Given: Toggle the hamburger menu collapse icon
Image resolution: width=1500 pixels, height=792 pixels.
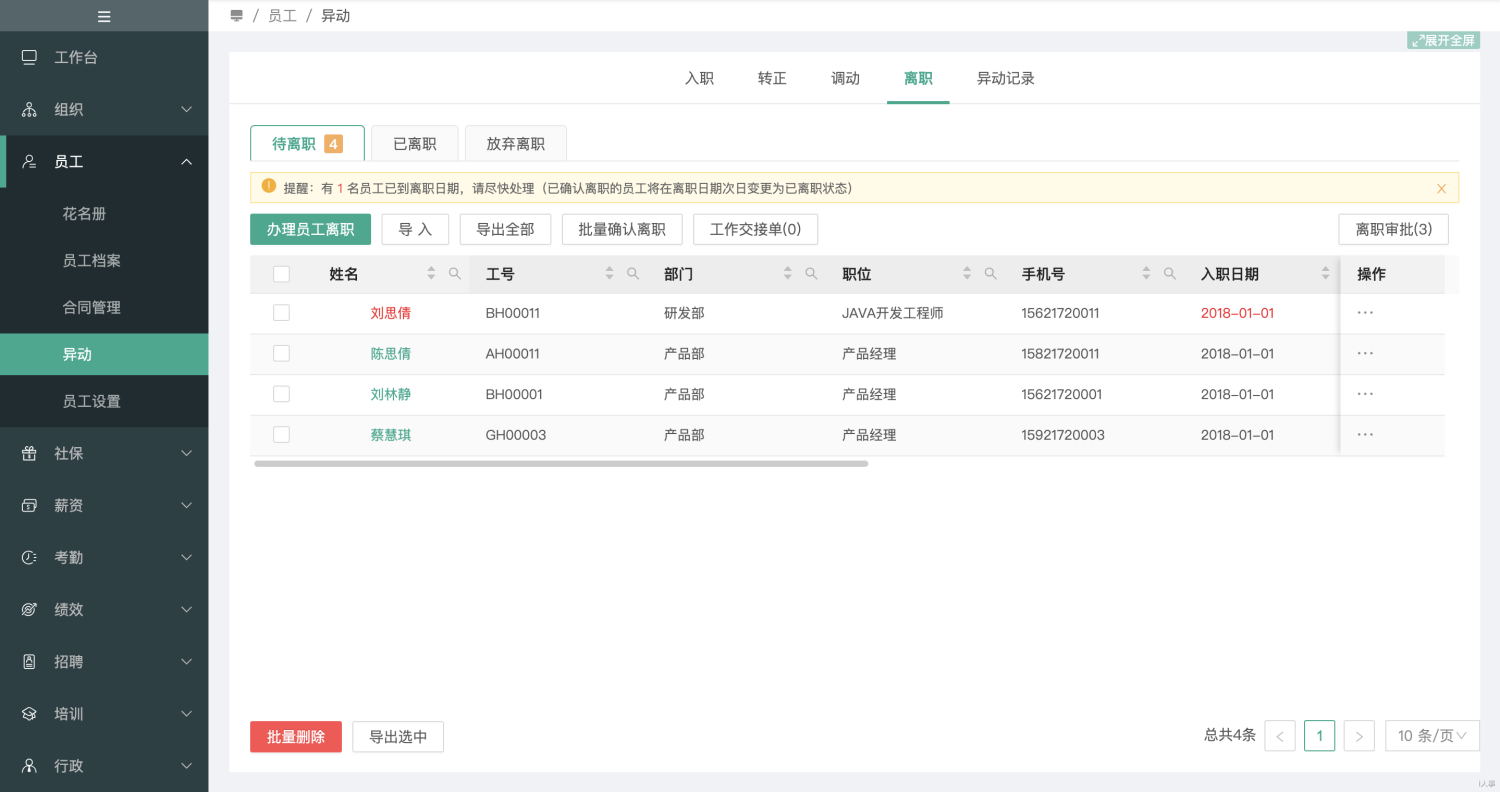Looking at the screenshot, I should pos(104,16).
